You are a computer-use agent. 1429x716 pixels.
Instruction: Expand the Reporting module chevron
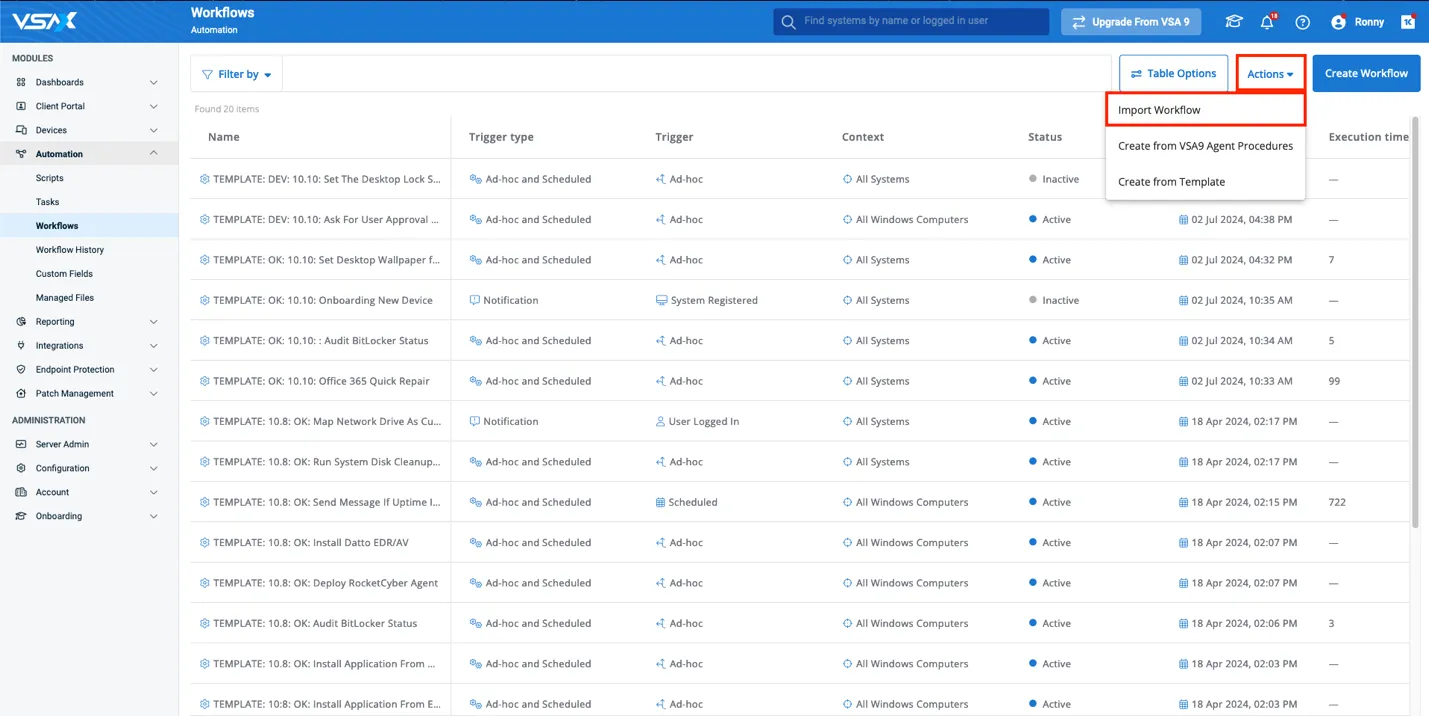(x=153, y=322)
